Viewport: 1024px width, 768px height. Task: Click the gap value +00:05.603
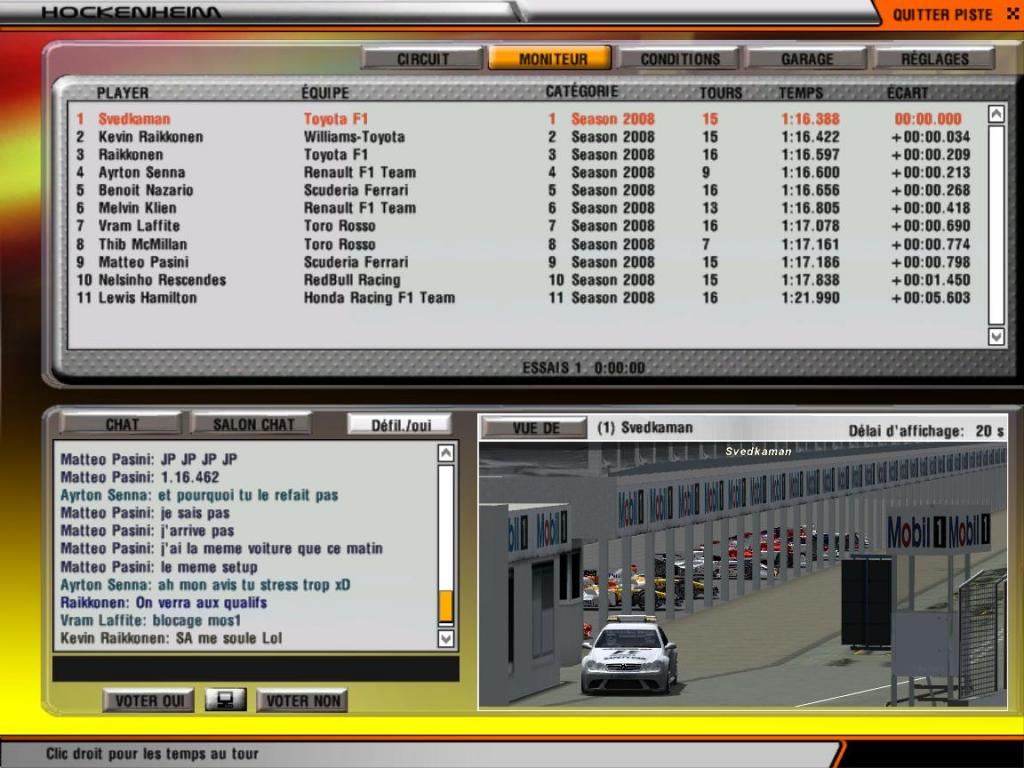(931, 298)
